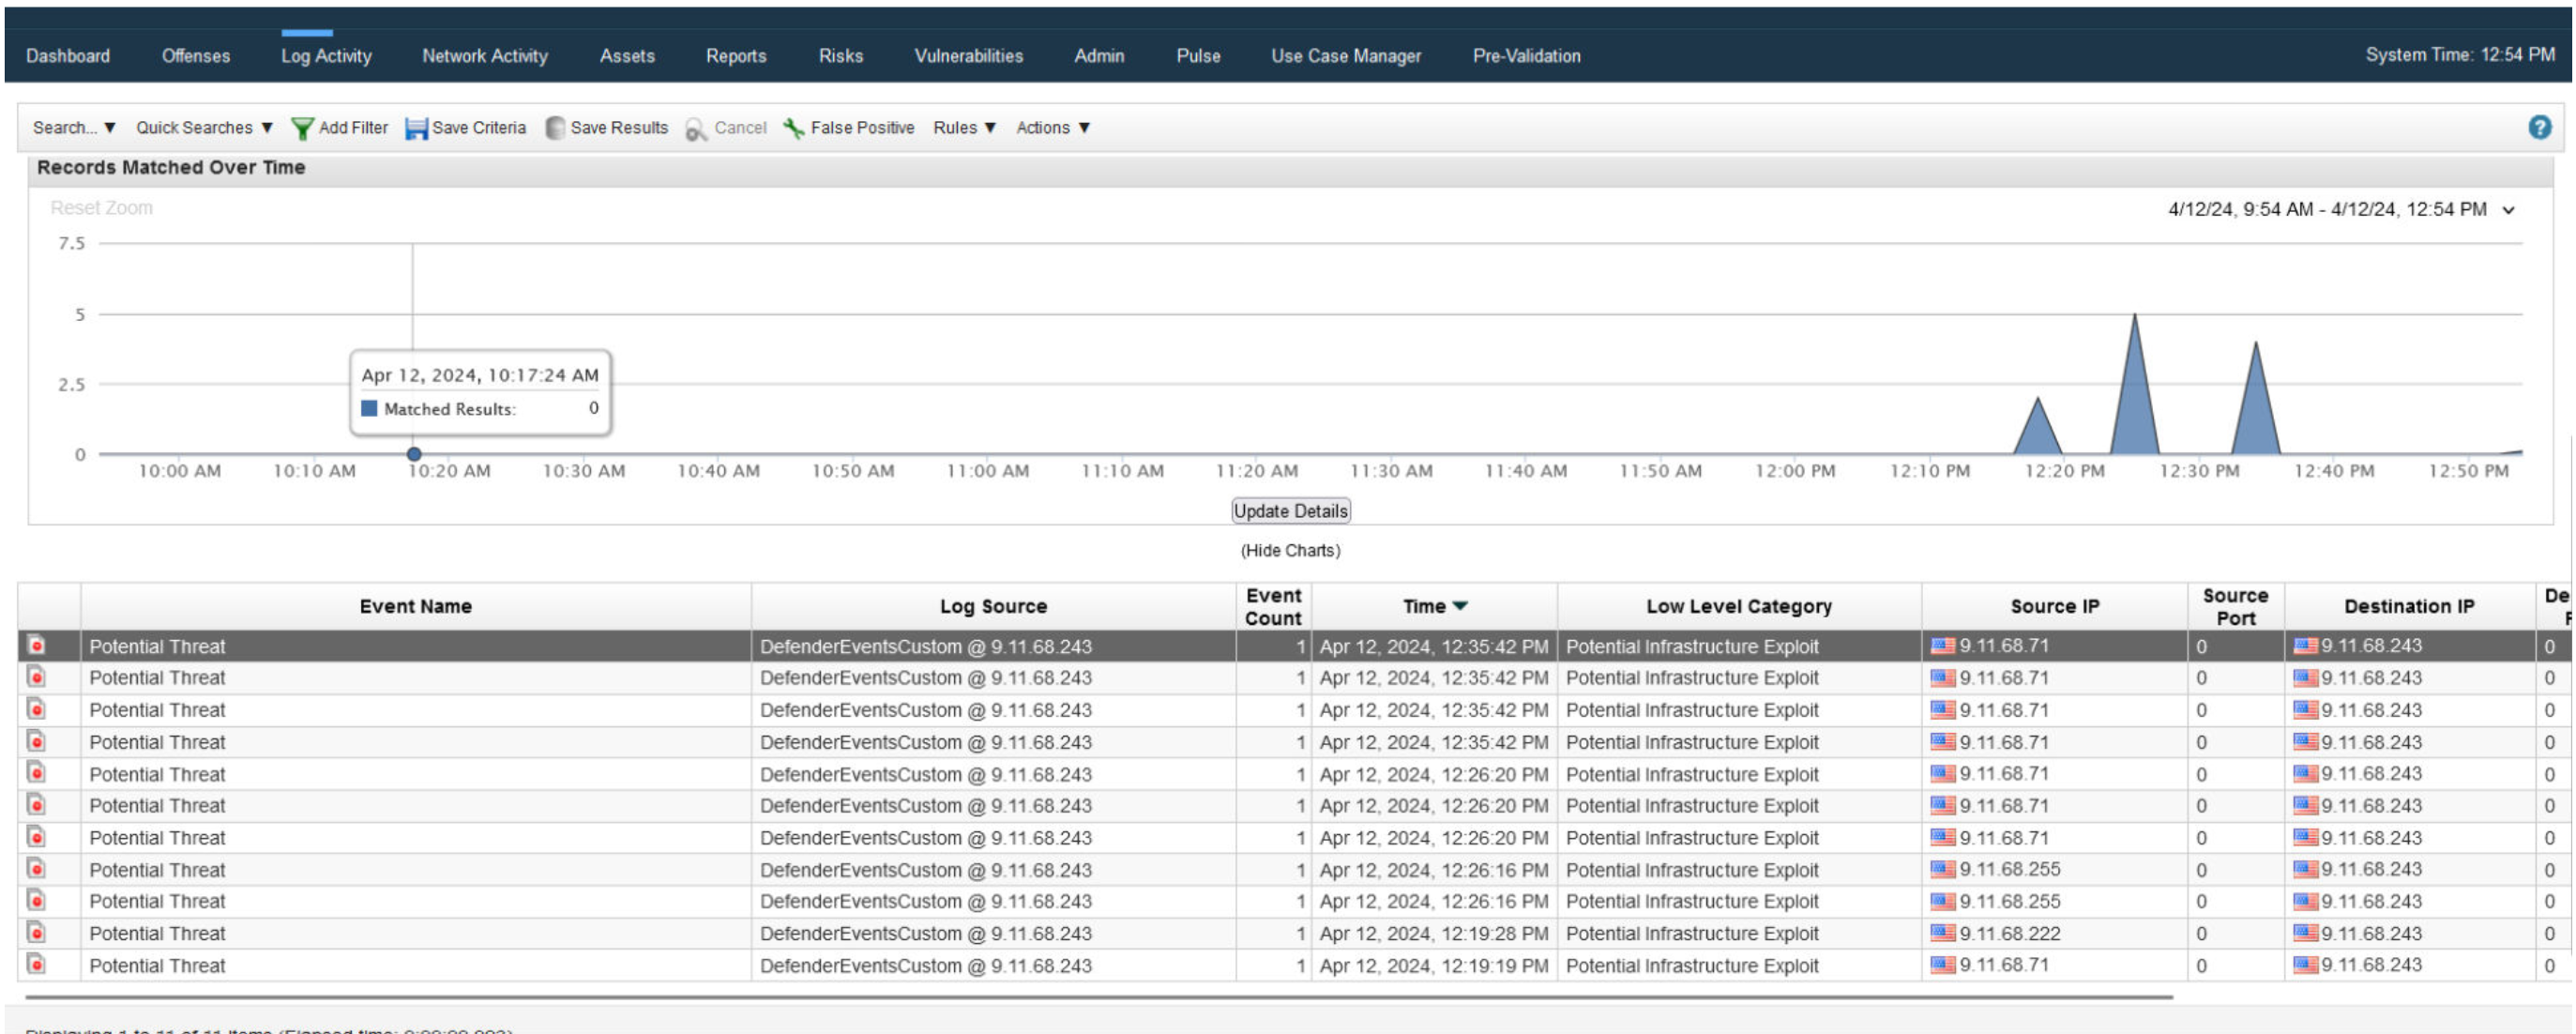Click the Cancel search icon

694,127
